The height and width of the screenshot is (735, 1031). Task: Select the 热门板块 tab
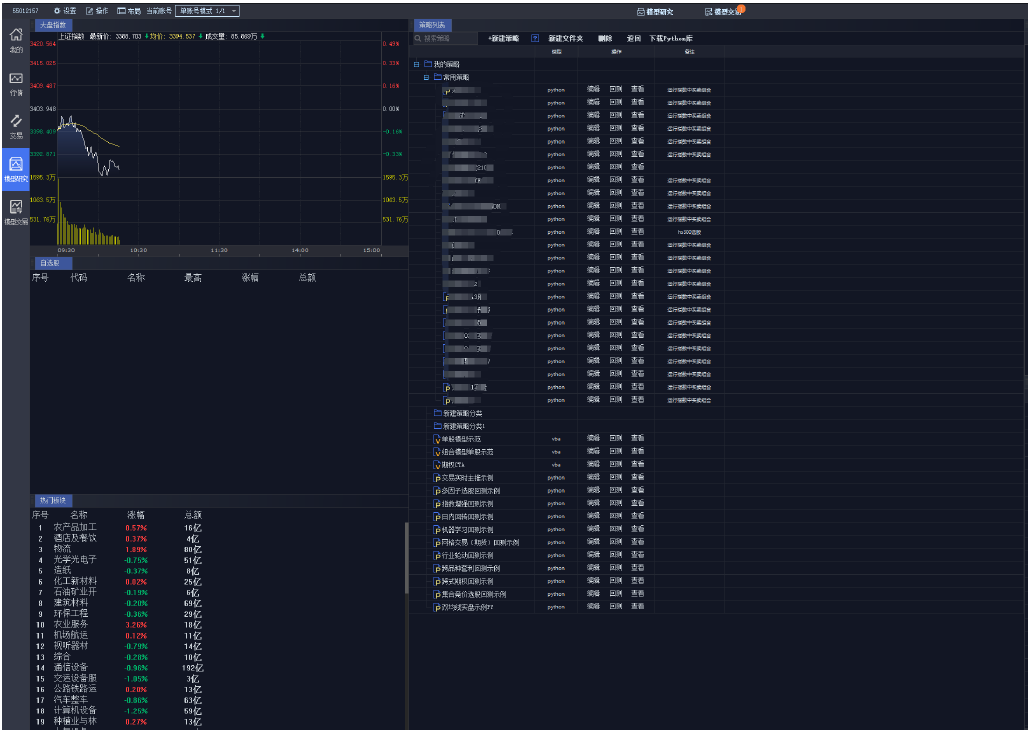53,500
